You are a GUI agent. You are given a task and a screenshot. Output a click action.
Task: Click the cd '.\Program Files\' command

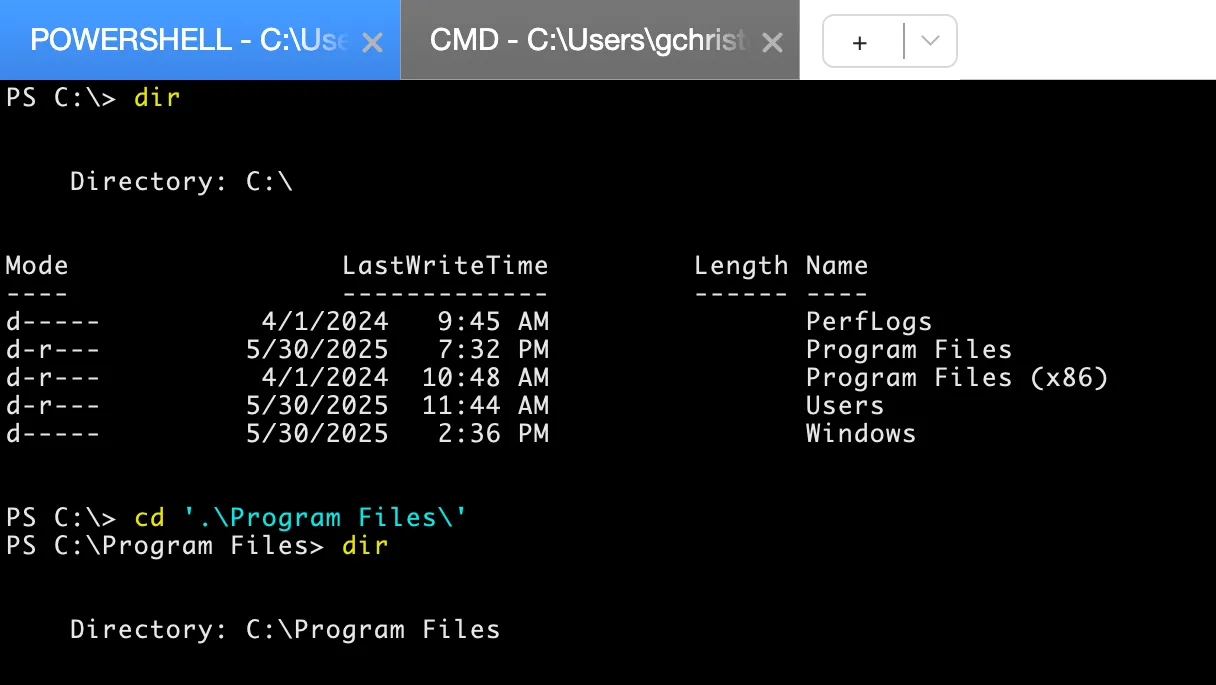(298, 517)
